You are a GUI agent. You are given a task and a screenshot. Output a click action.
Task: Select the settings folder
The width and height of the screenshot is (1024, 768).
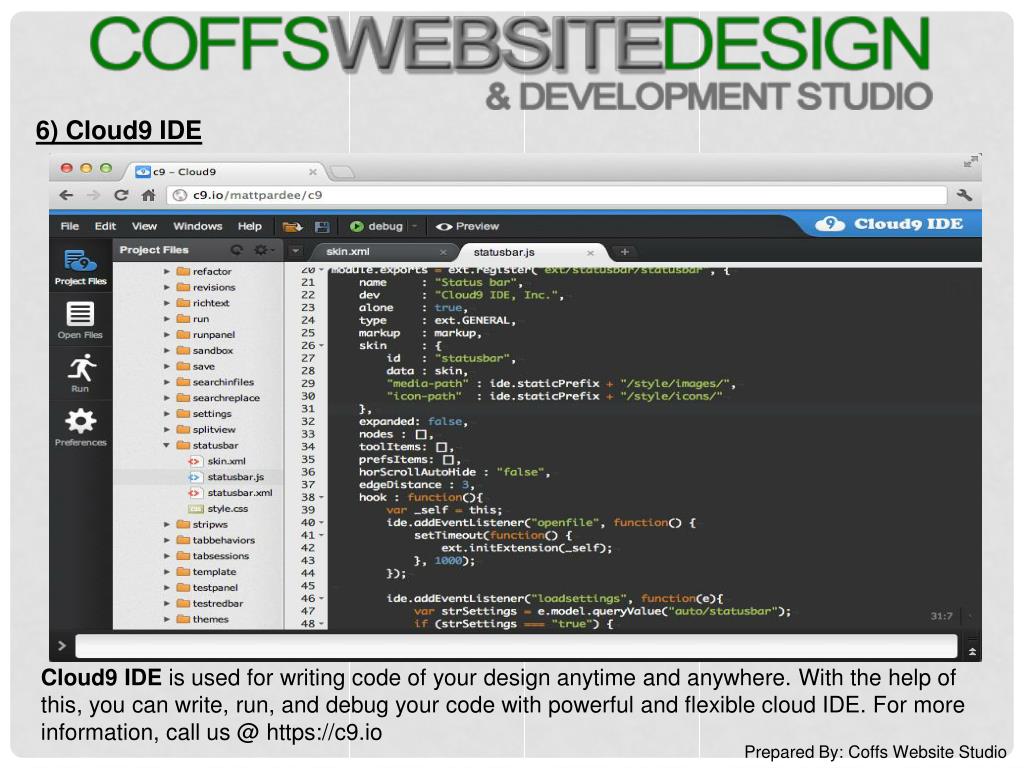click(x=204, y=413)
